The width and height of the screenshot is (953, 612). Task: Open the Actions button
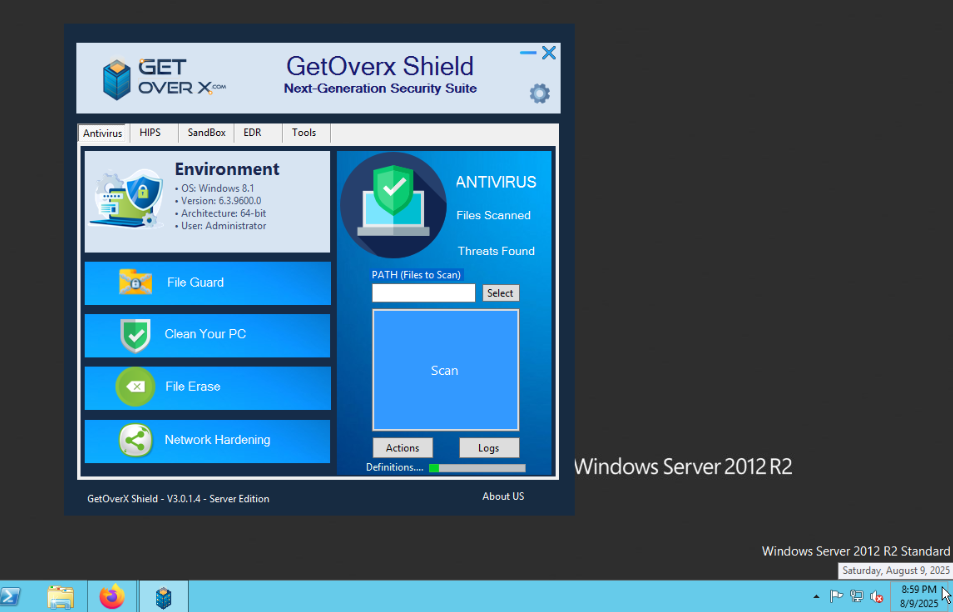[402, 448]
